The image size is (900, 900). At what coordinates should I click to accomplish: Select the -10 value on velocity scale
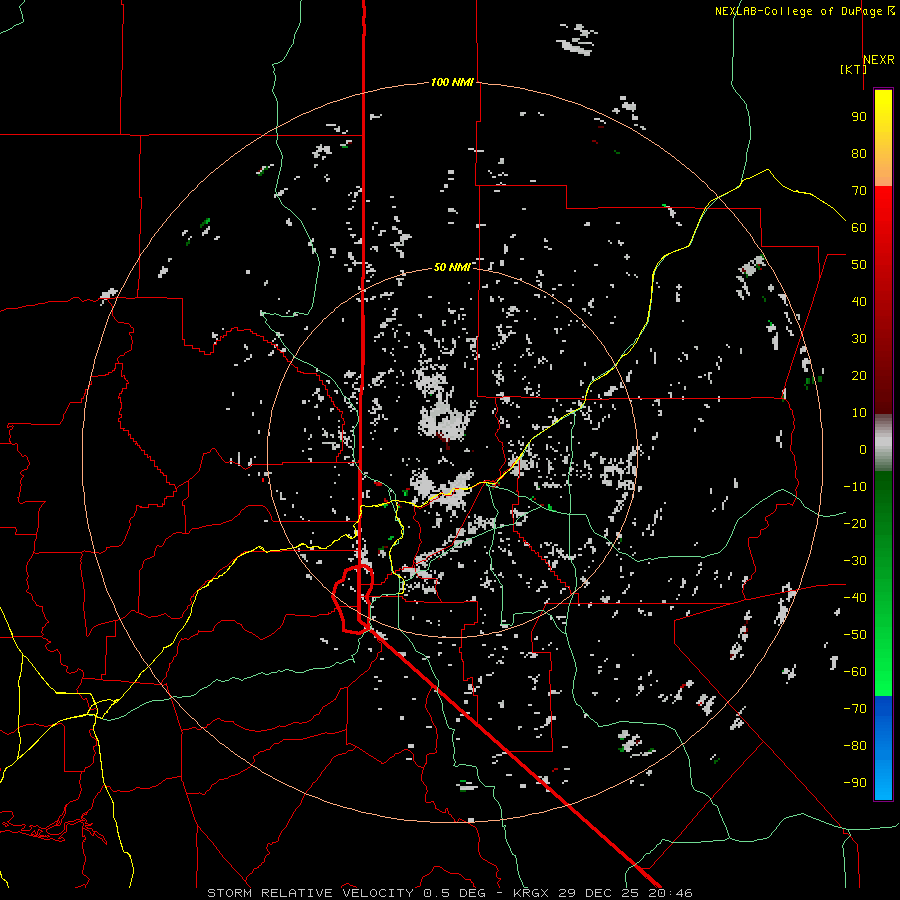point(855,487)
